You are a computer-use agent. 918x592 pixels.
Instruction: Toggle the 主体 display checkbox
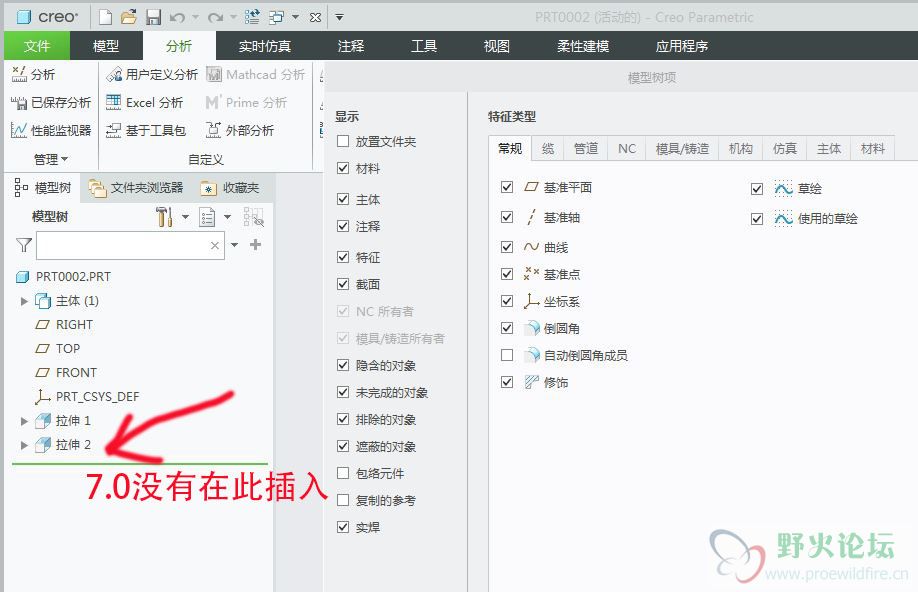pyautogui.click(x=343, y=199)
